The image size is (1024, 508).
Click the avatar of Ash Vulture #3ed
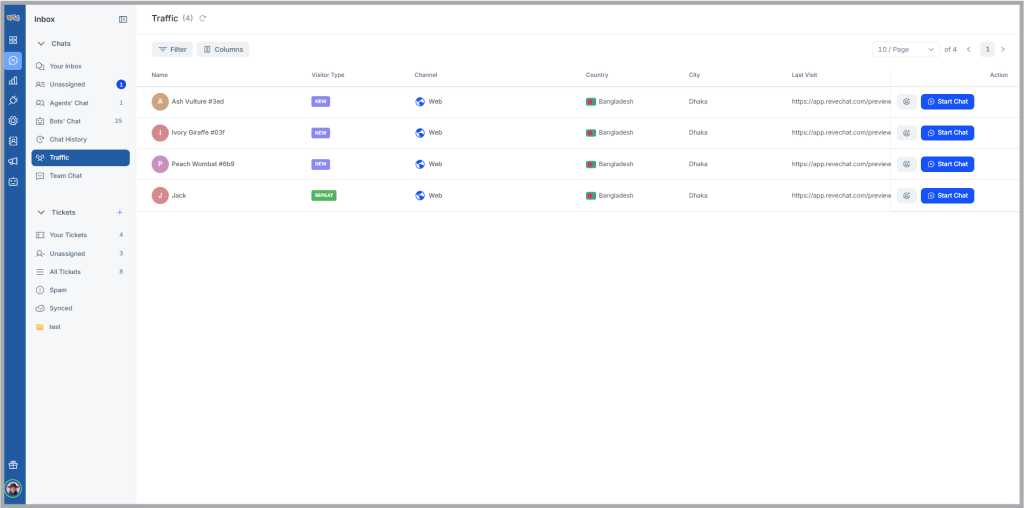(160, 102)
